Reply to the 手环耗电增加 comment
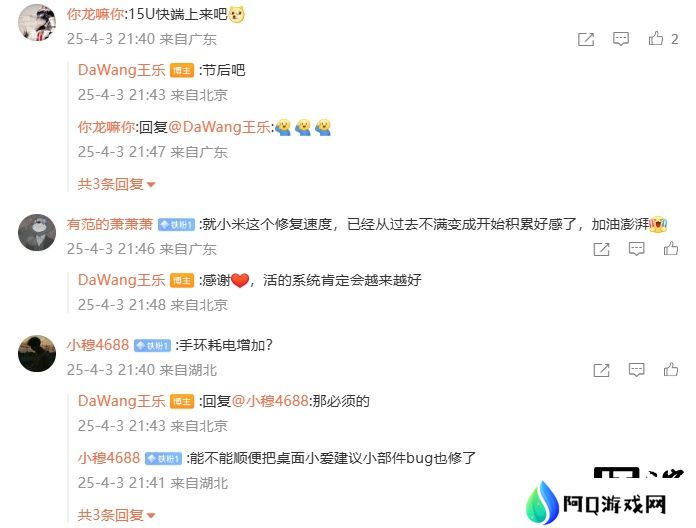The width and height of the screenshot is (696, 528). (x=636, y=370)
